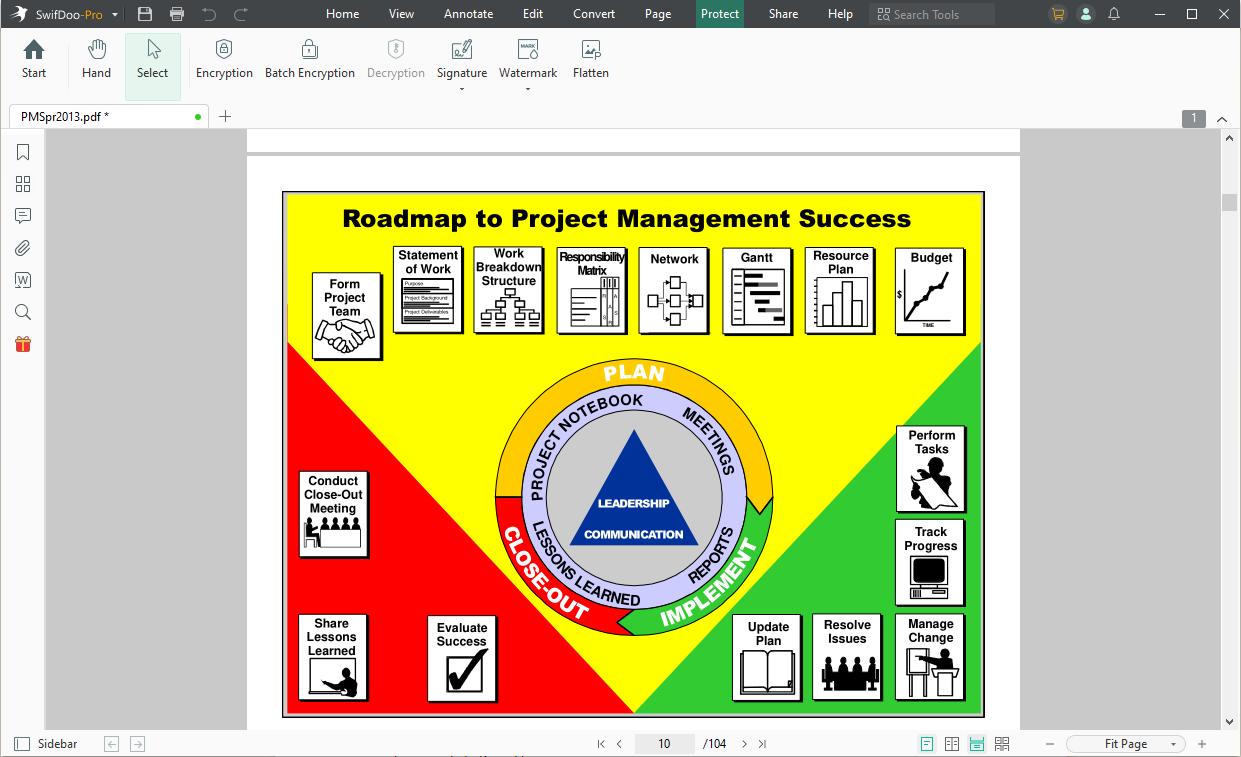This screenshot has width=1241, height=757.
Task: Expand the Watermark dropdown
Action: point(528,89)
